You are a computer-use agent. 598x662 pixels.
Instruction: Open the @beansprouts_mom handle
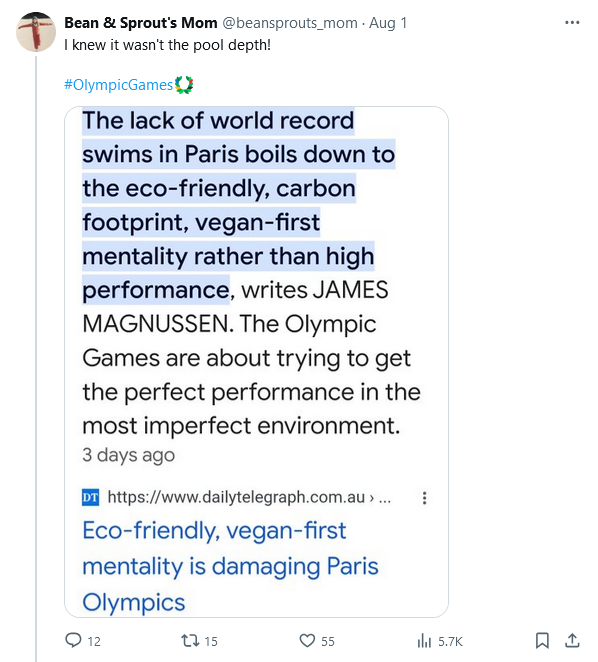pyautogui.click(x=290, y=23)
